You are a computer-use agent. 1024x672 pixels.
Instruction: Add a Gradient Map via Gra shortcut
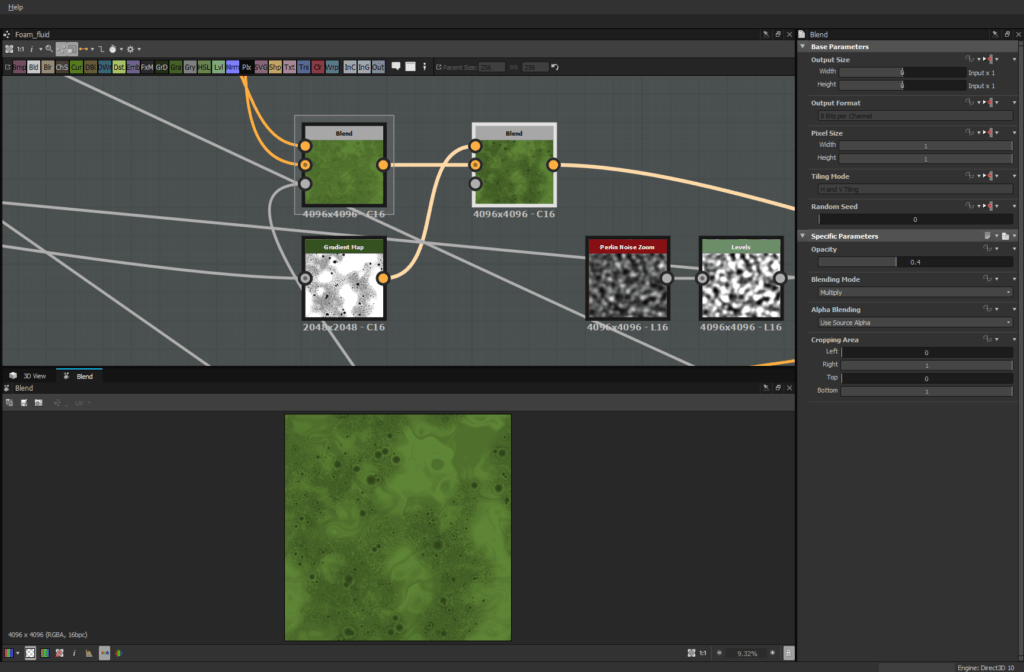coord(176,67)
